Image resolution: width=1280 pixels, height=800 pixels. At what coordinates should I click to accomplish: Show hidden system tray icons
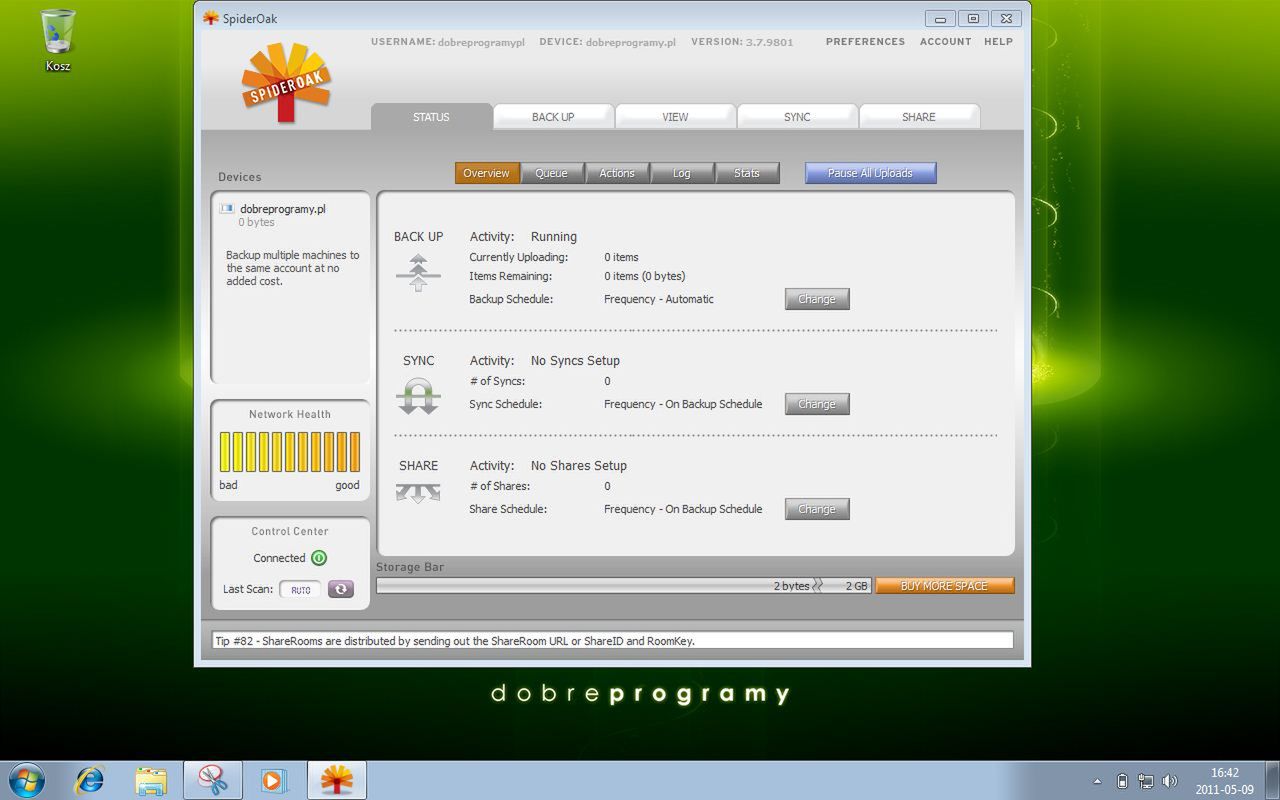(x=1097, y=781)
